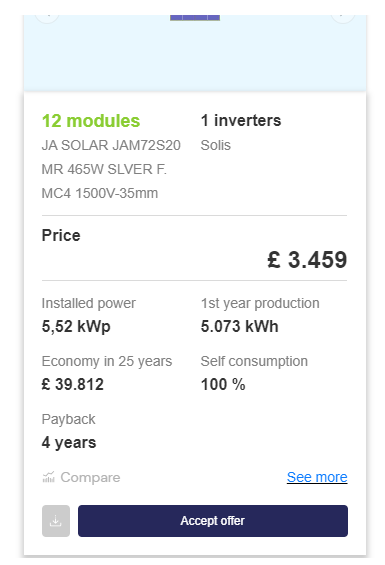Click the JA SOLAR JAM72S20 module description
This screenshot has width=385, height=565.
tap(111, 169)
